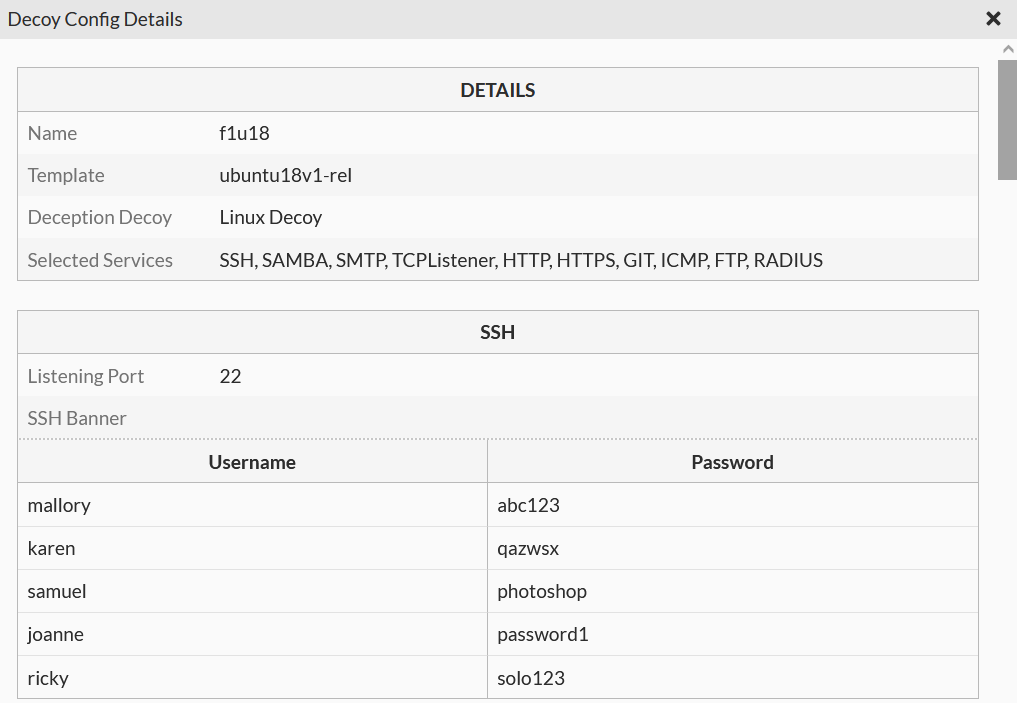Select the password qazwsx

[527, 548]
